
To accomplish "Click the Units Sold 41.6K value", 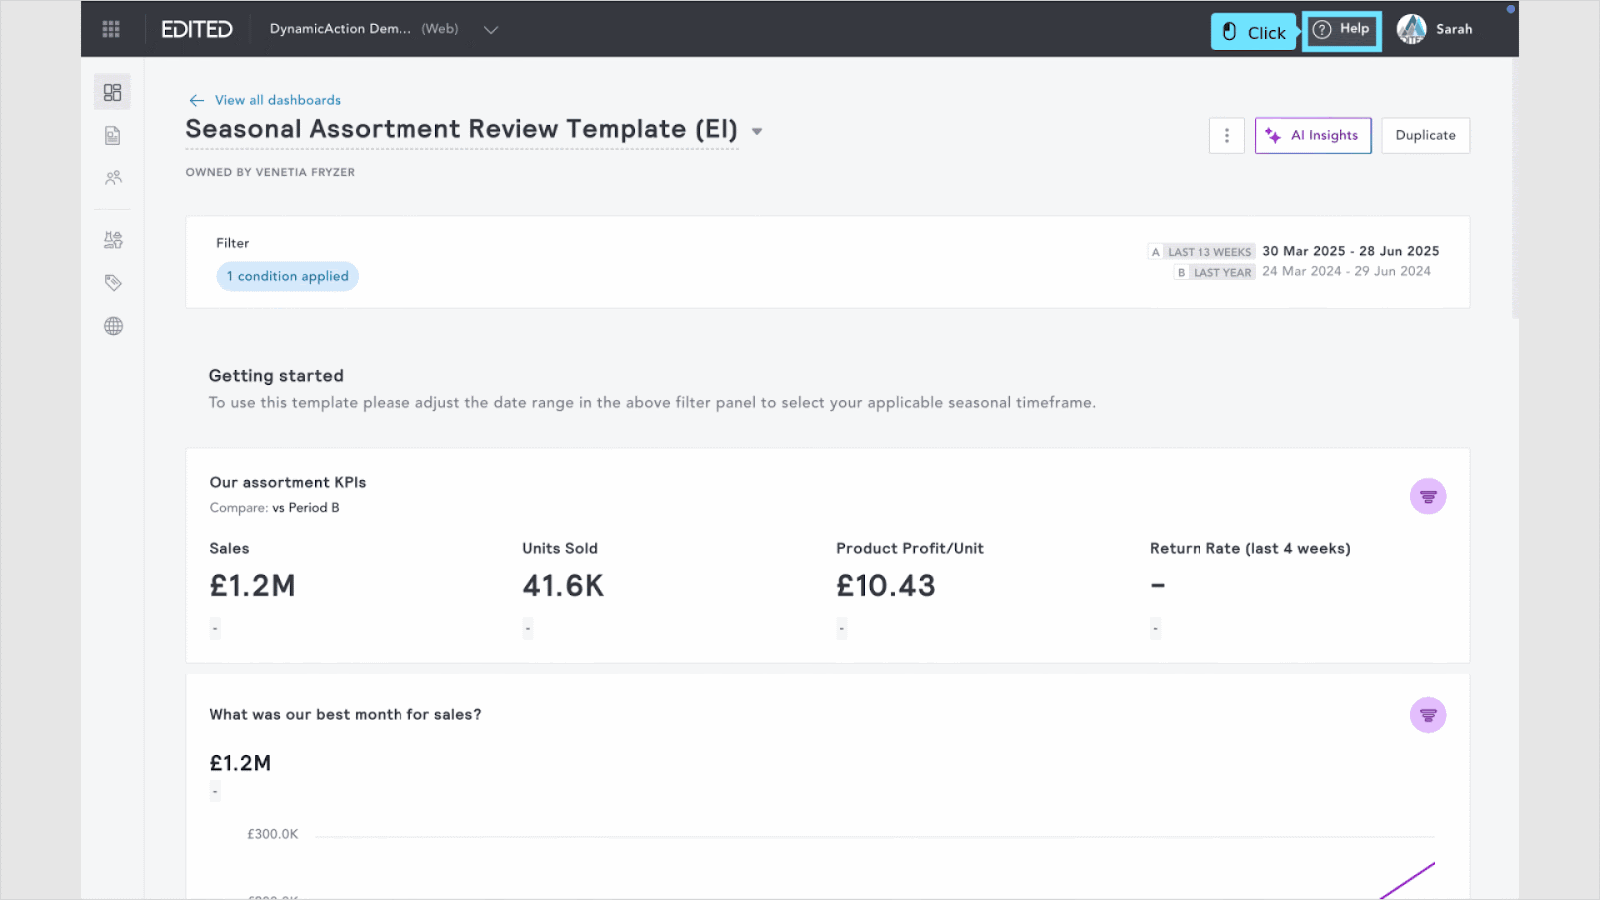I will tap(563, 586).
